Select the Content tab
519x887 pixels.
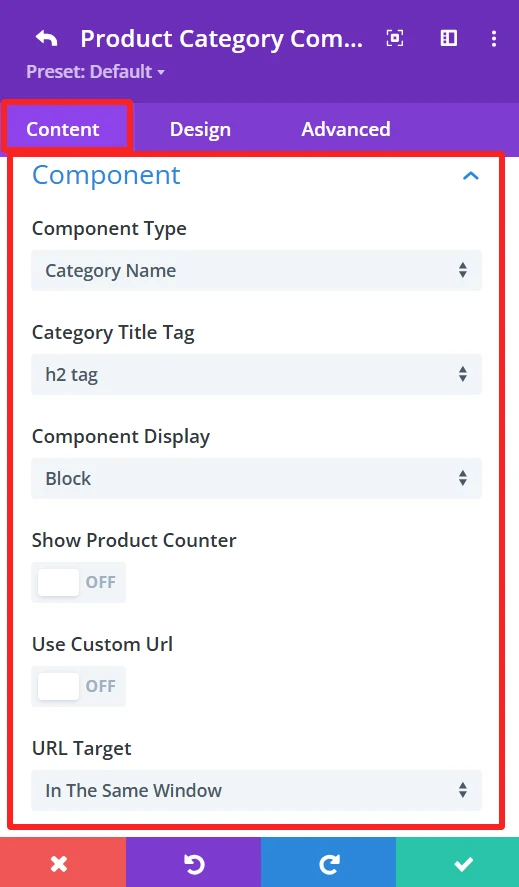pos(63,130)
